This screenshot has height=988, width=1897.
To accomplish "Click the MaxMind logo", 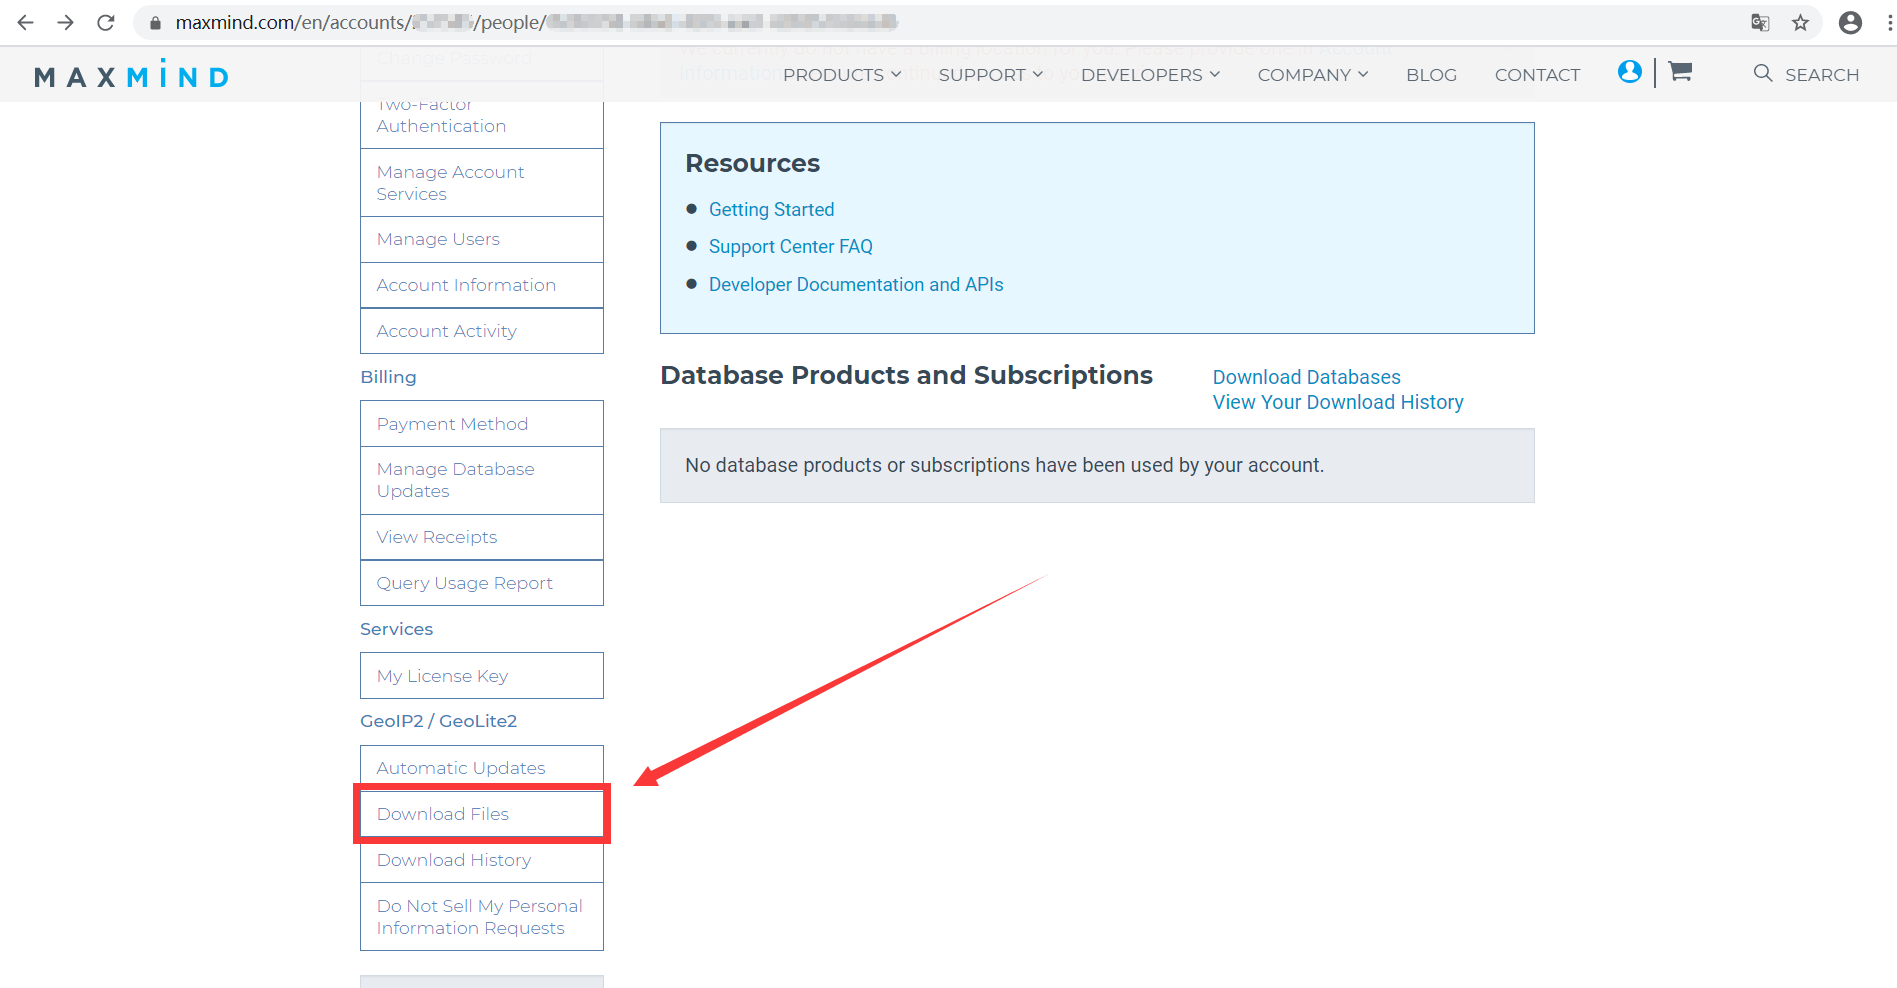I will 131,76.
